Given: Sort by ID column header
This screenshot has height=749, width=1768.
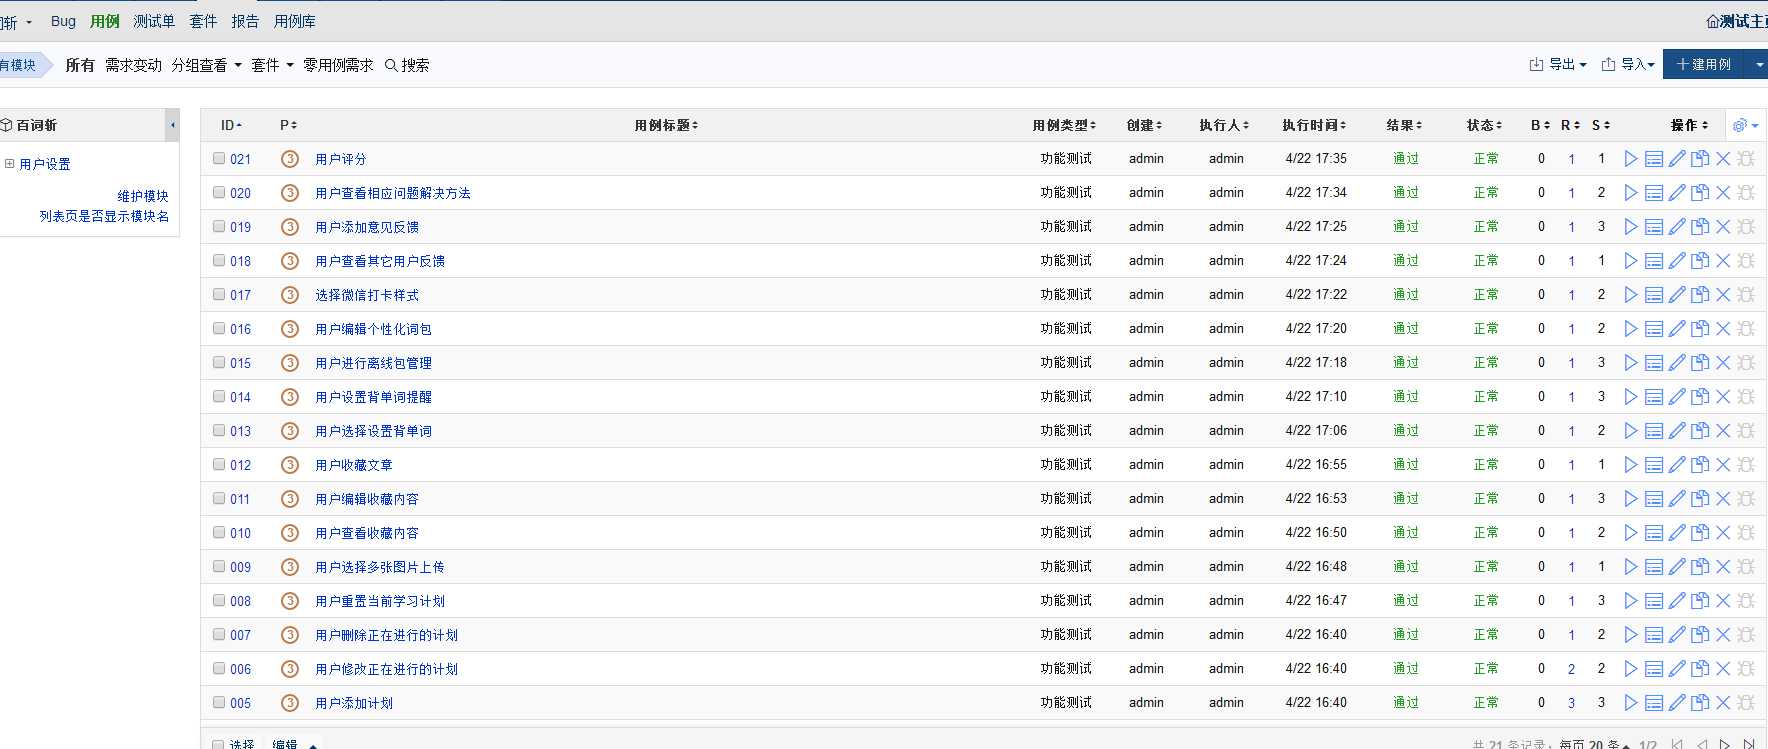Looking at the screenshot, I should pyautogui.click(x=231, y=125).
